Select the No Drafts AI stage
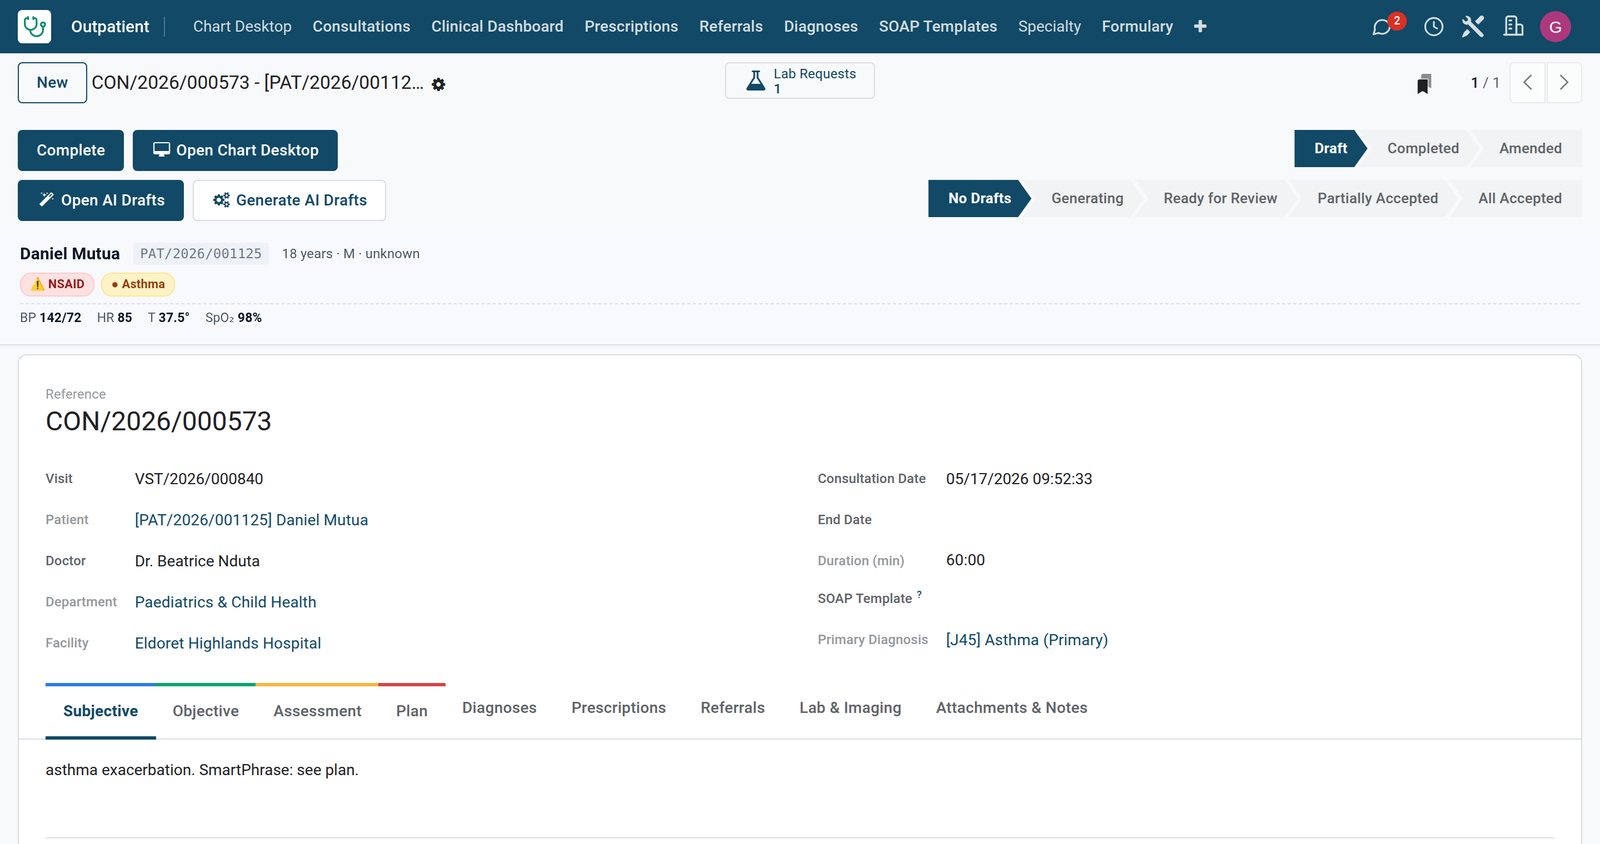 [x=979, y=198]
